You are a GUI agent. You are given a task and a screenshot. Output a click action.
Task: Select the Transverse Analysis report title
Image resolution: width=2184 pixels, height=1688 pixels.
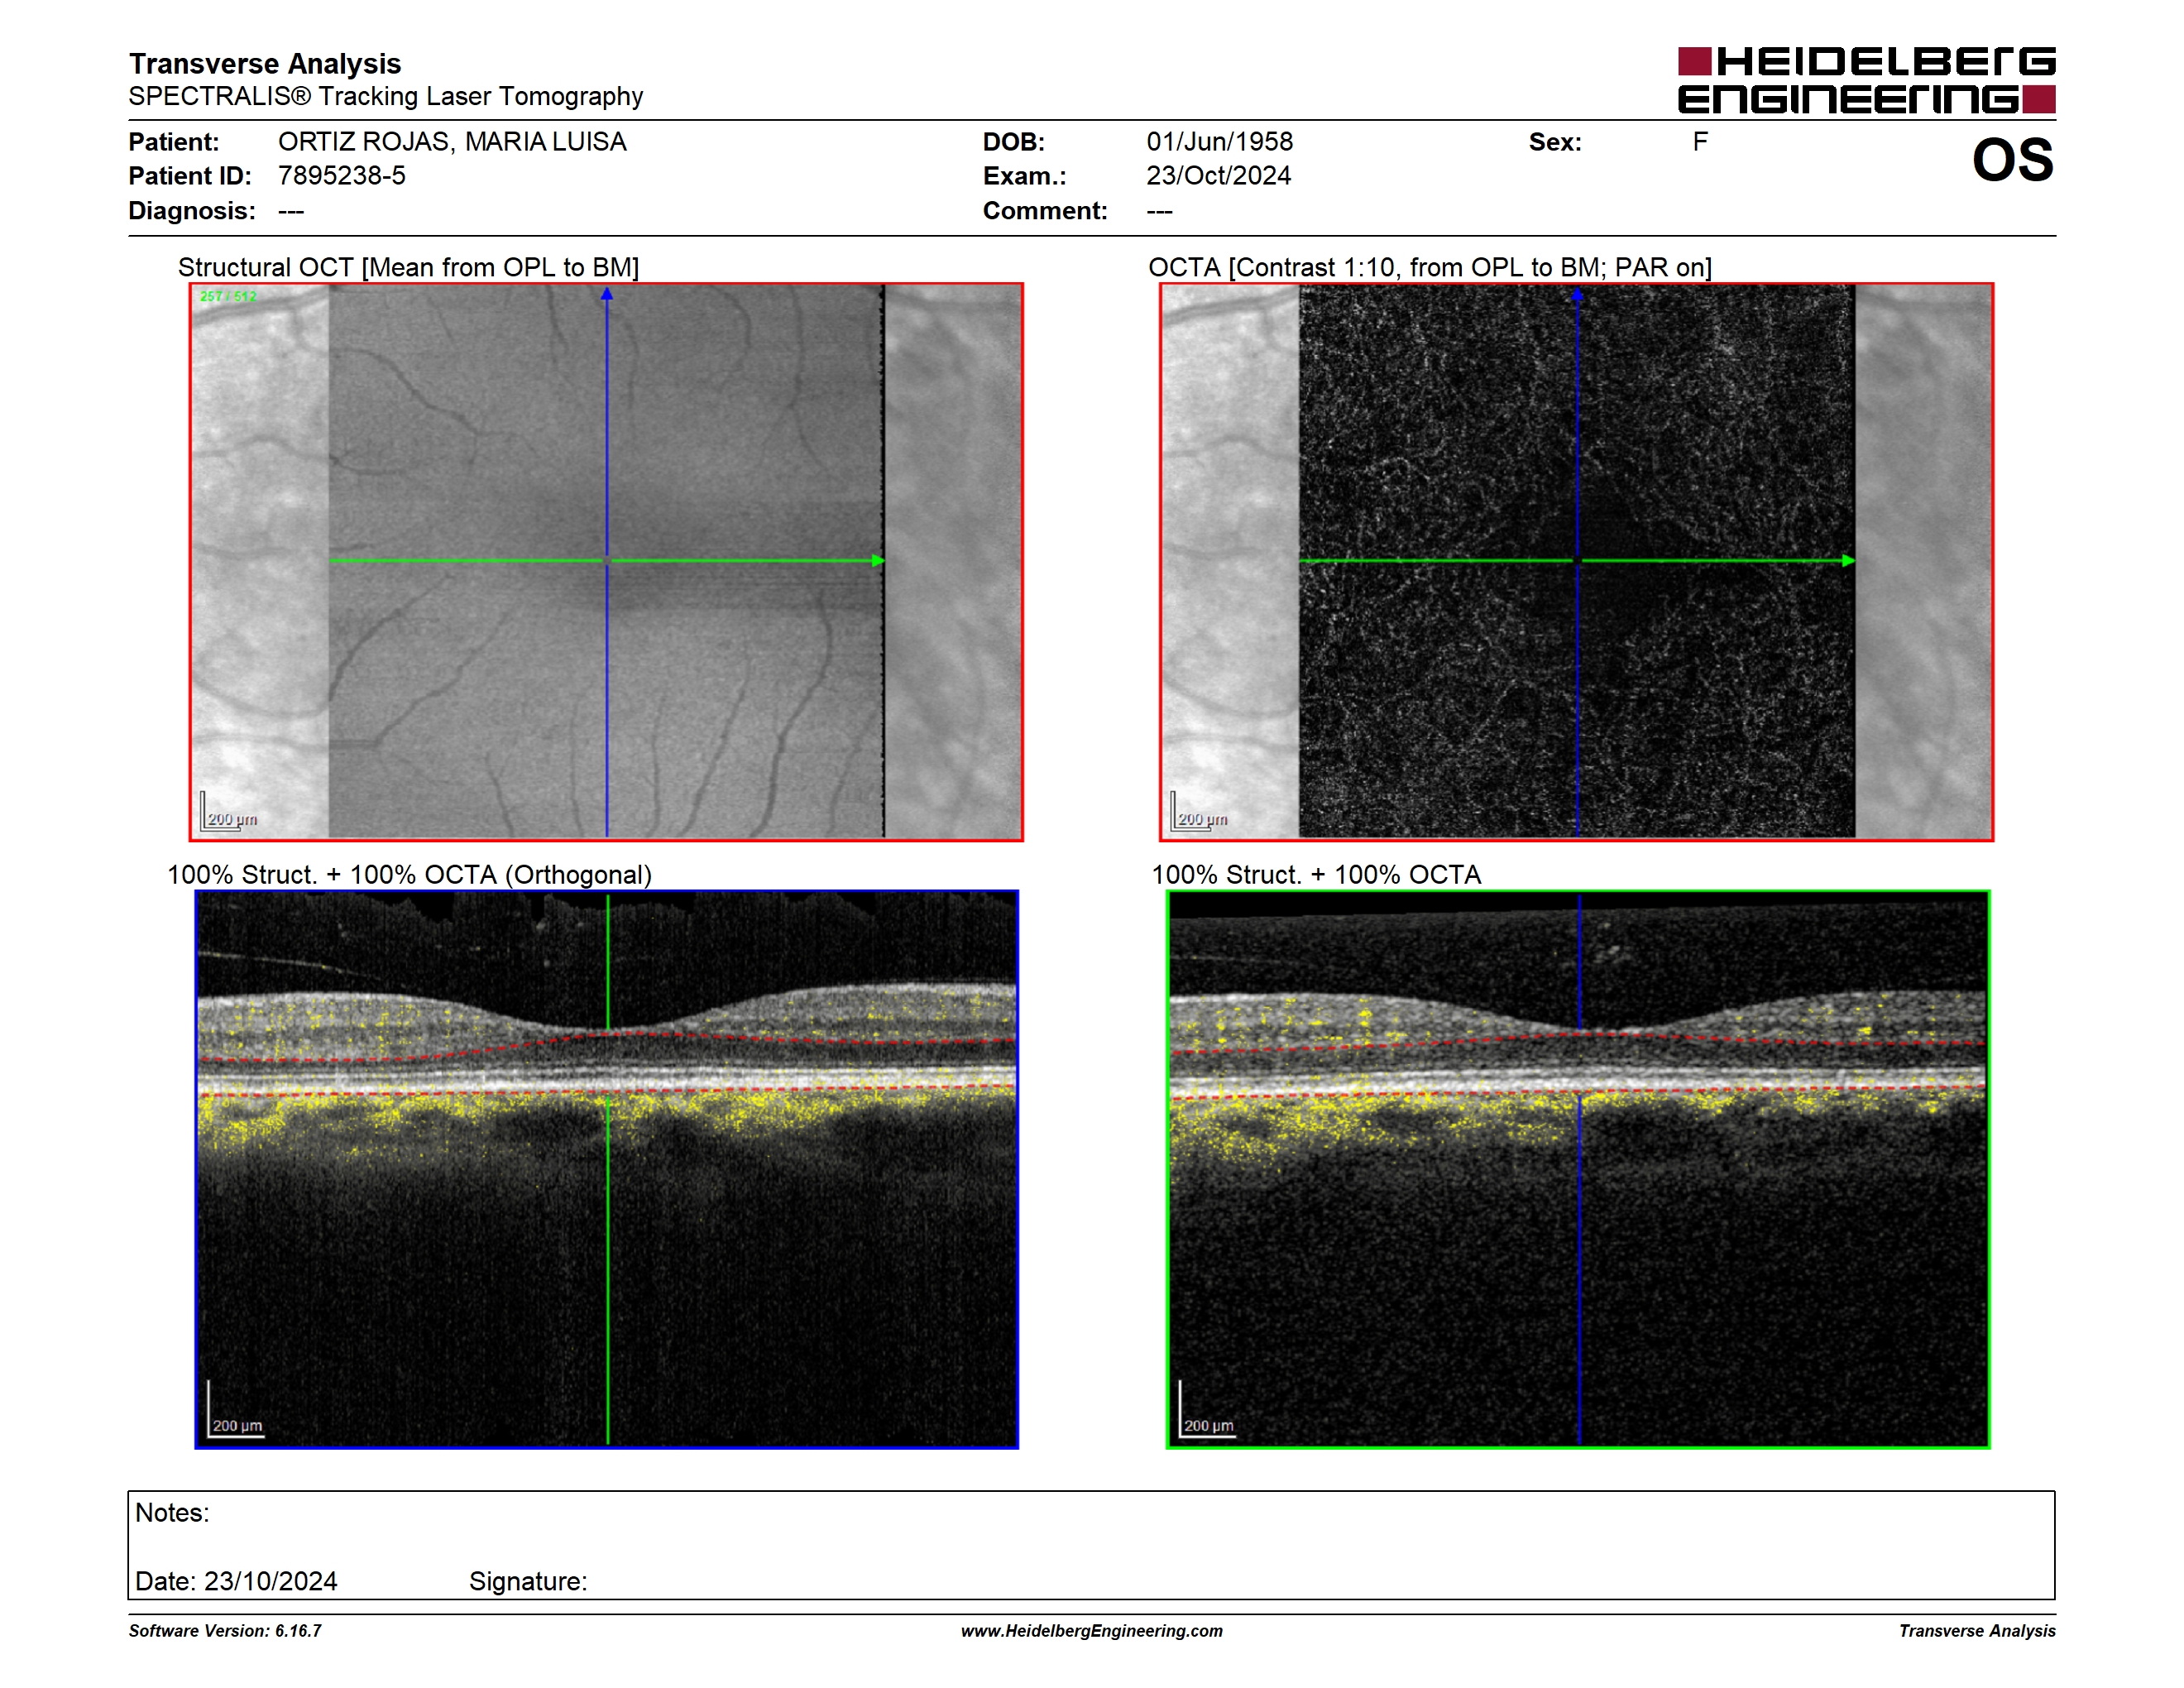point(265,63)
